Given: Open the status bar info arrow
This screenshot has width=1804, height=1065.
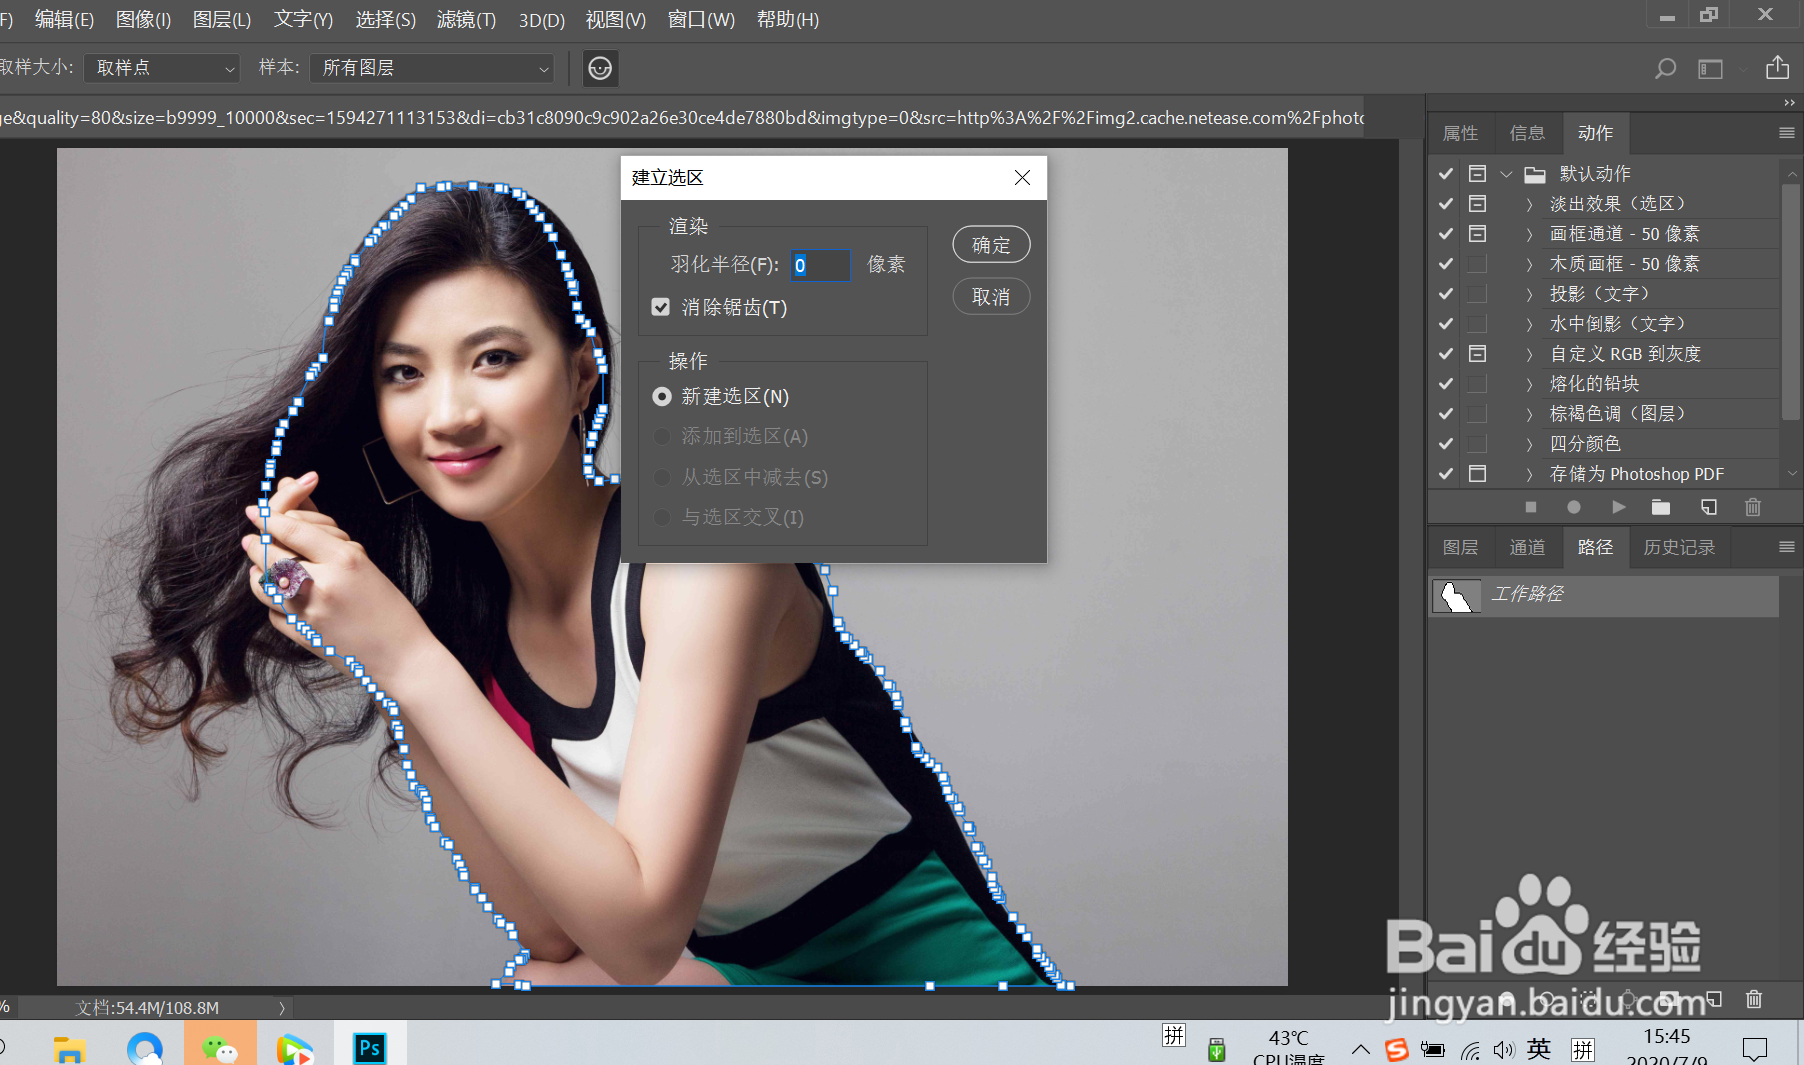Looking at the screenshot, I should point(282,1008).
